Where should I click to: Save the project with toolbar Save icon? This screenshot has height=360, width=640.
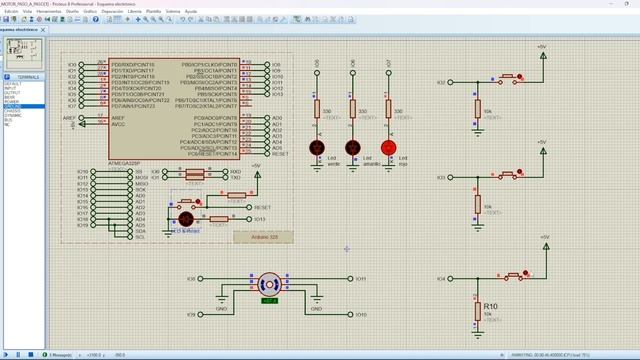point(6,19)
